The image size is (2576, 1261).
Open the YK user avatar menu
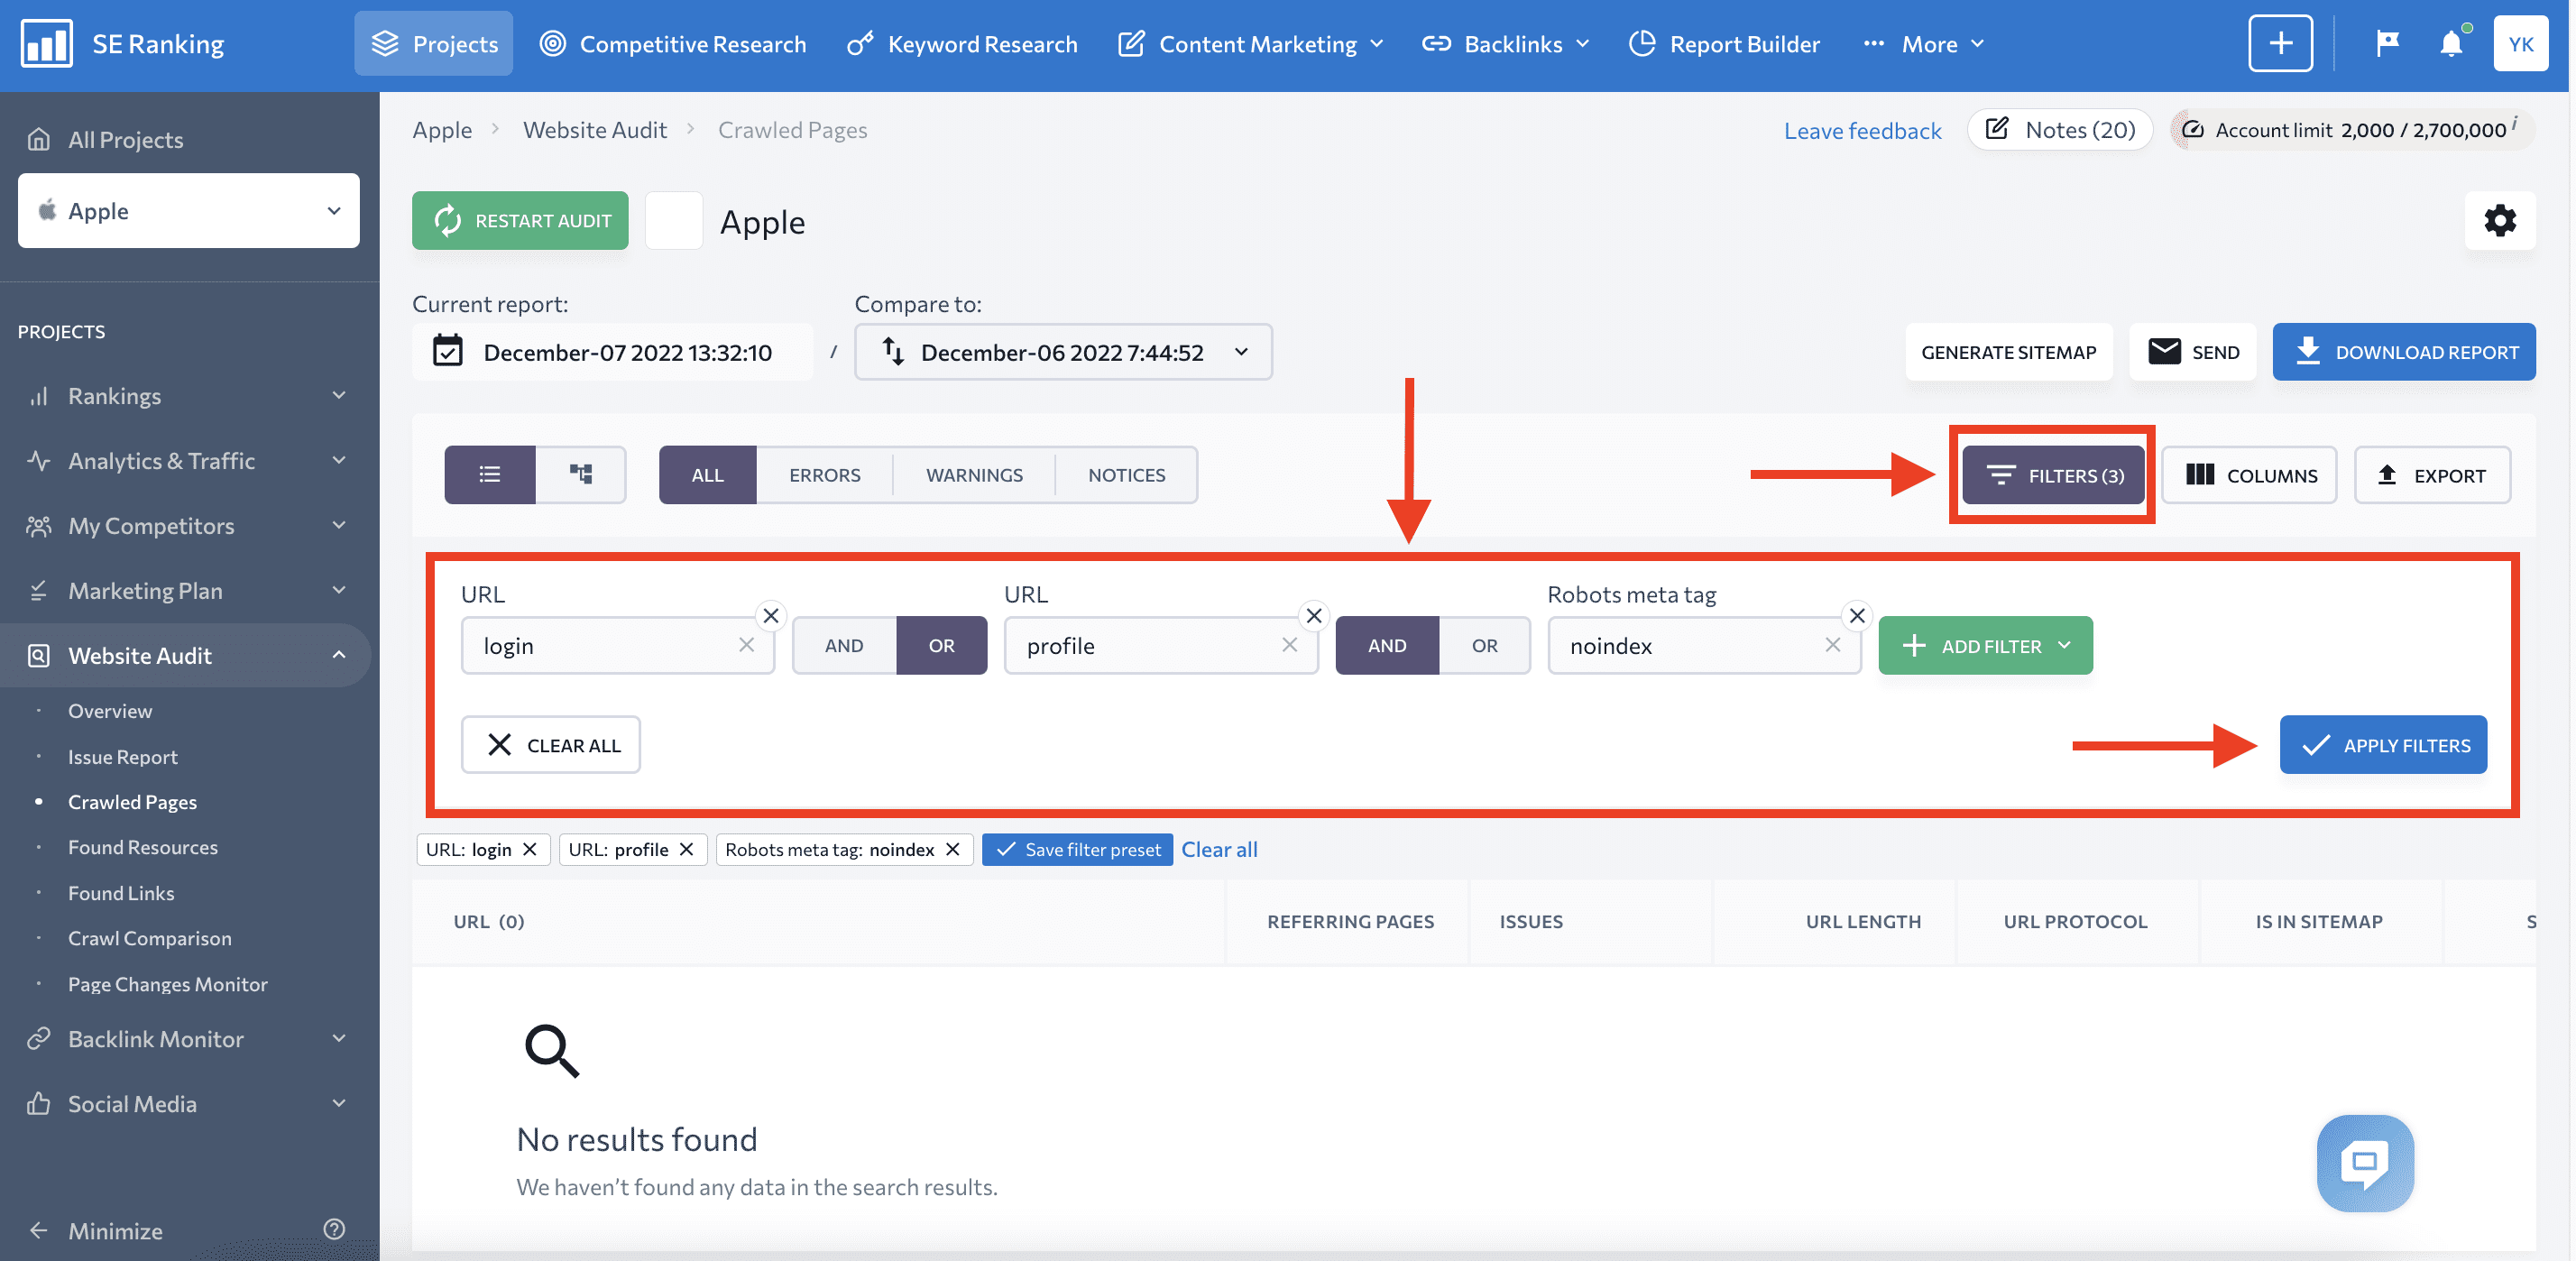pyautogui.click(x=2520, y=44)
